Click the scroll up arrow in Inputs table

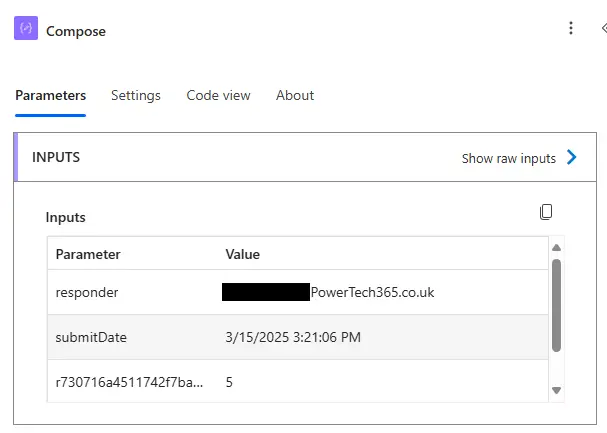tap(557, 247)
